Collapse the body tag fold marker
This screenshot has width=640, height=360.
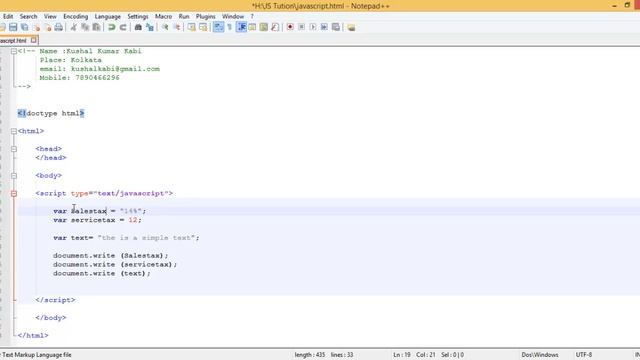14,176
